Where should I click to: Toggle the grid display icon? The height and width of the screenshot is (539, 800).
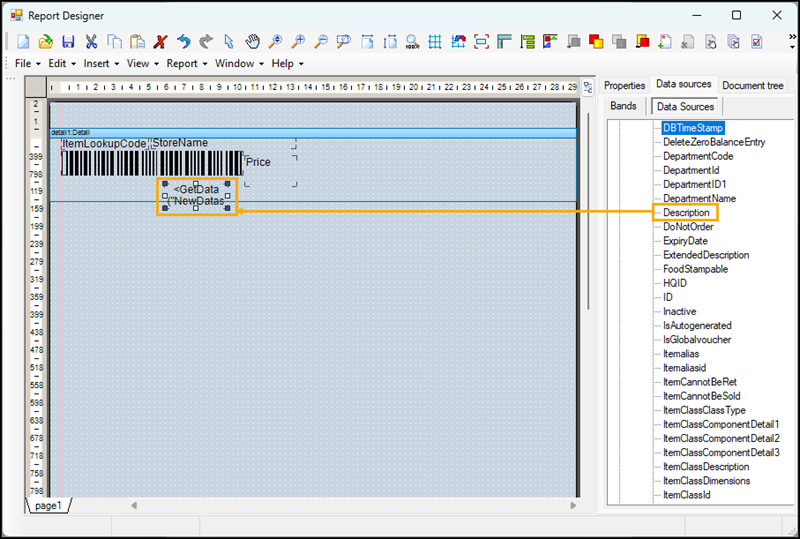(x=435, y=42)
